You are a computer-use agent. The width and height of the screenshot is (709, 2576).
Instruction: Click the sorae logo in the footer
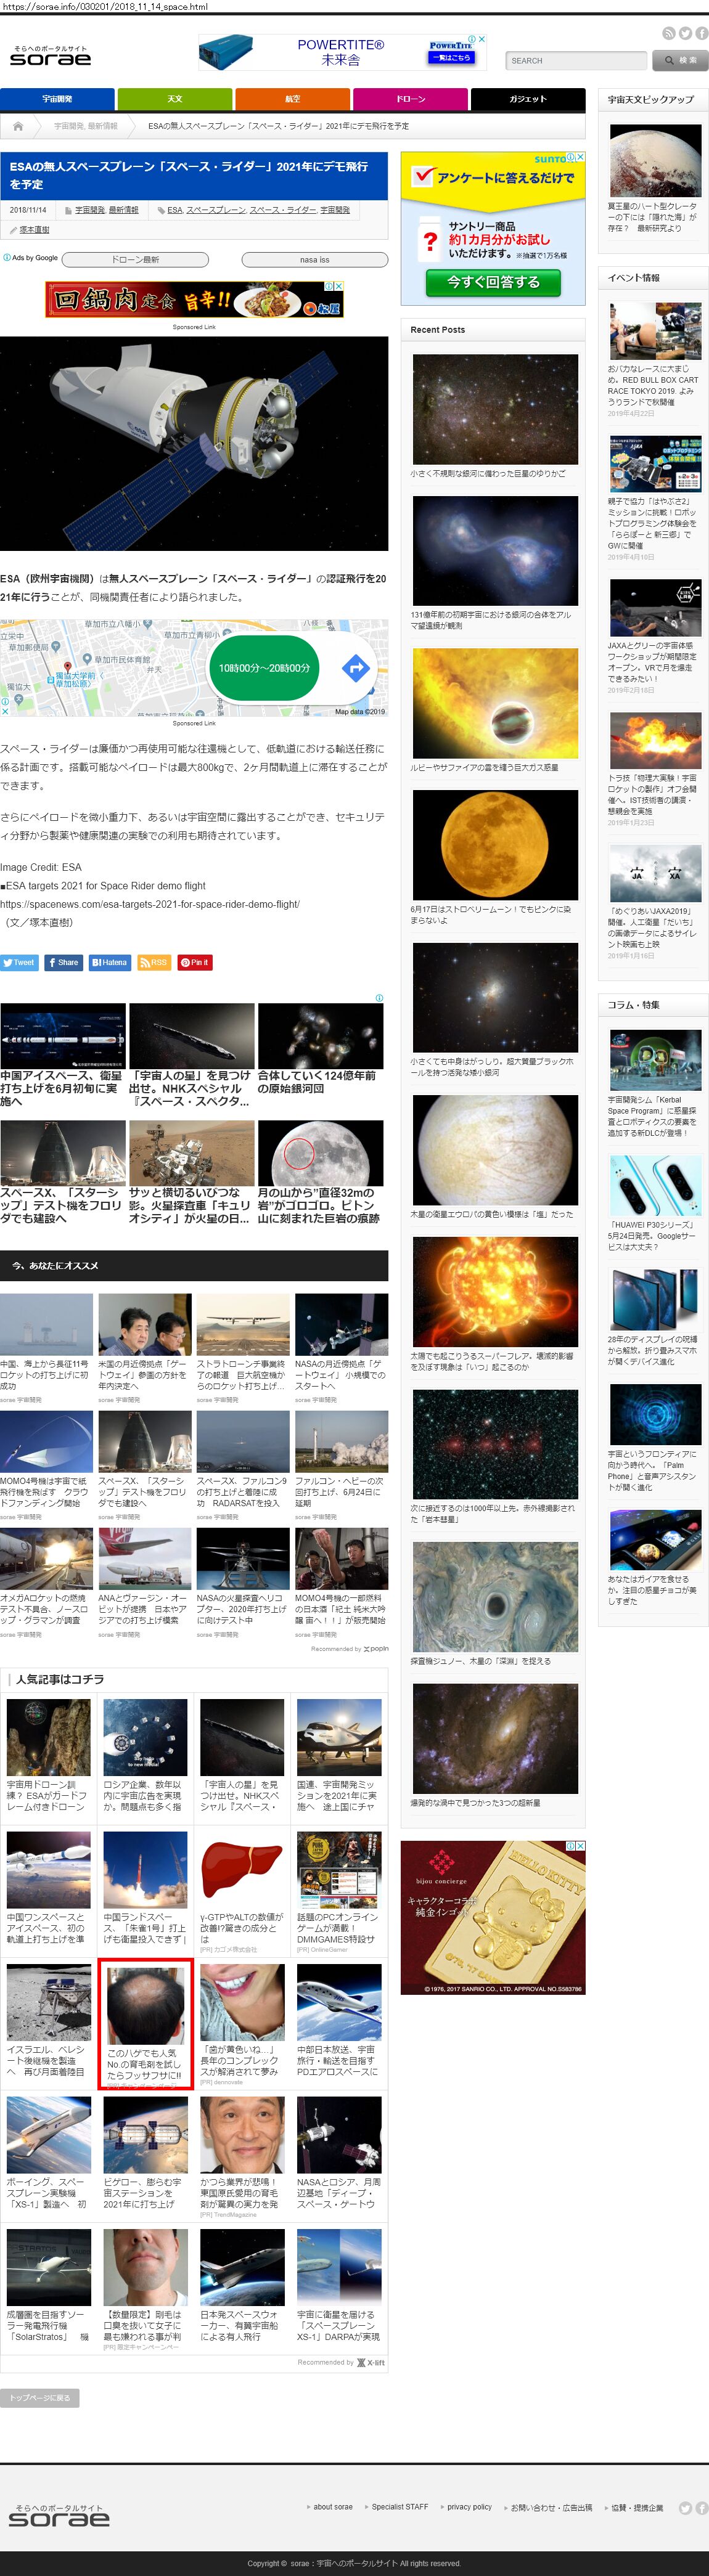(x=58, y=2515)
